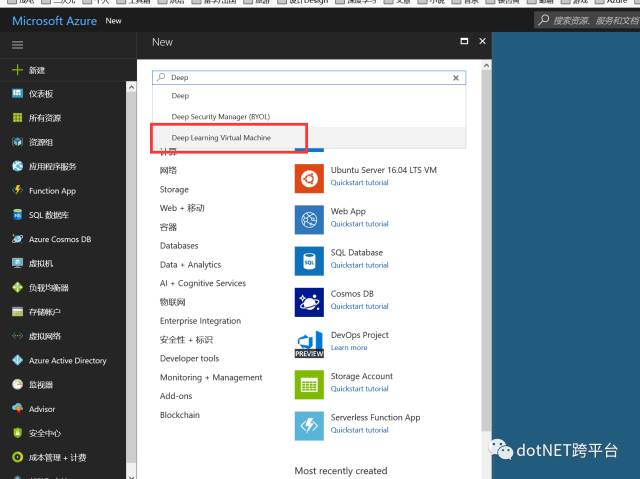Click the Cost management (成本管理 + 计费) icon
This screenshot has height=479, width=640.
[17, 457]
